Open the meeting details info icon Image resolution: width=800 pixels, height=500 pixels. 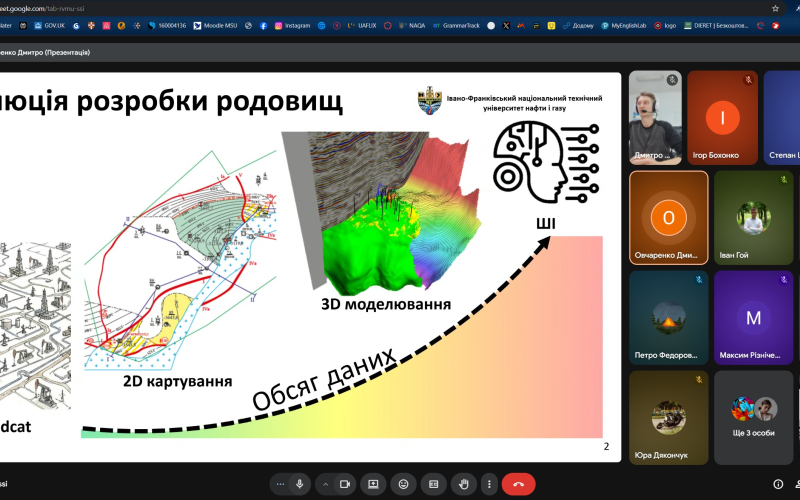(778, 484)
